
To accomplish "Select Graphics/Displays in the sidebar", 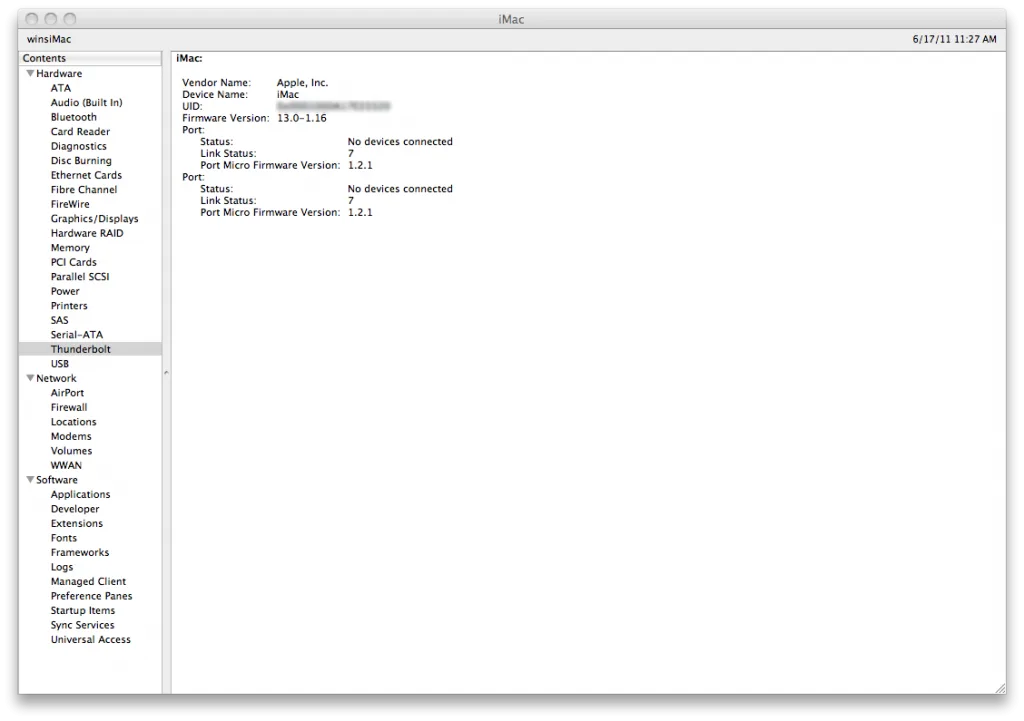I will (95, 219).
